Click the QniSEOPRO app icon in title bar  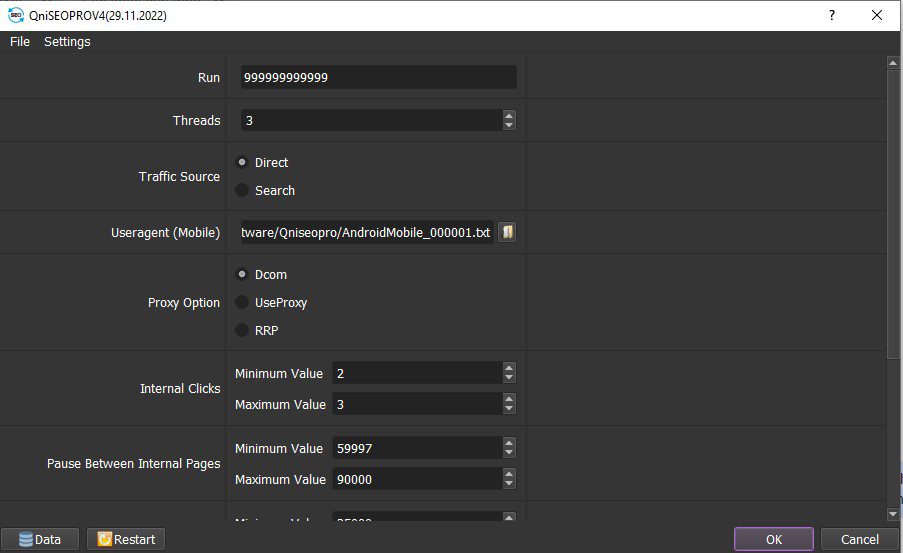(x=16, y=16)
